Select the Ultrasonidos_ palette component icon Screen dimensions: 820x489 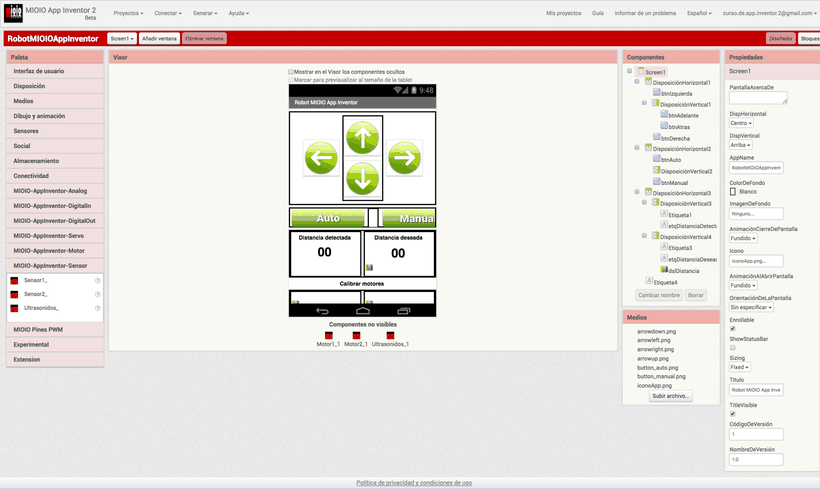pos(14,308)
